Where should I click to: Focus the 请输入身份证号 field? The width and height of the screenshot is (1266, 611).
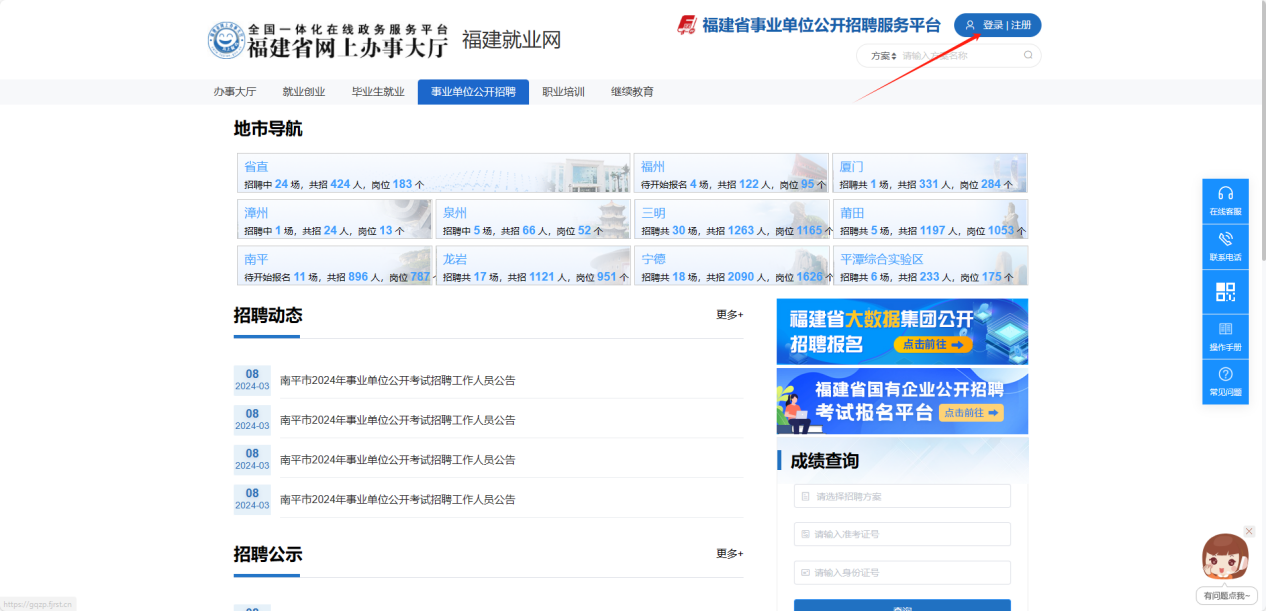(x=902, y=573)
